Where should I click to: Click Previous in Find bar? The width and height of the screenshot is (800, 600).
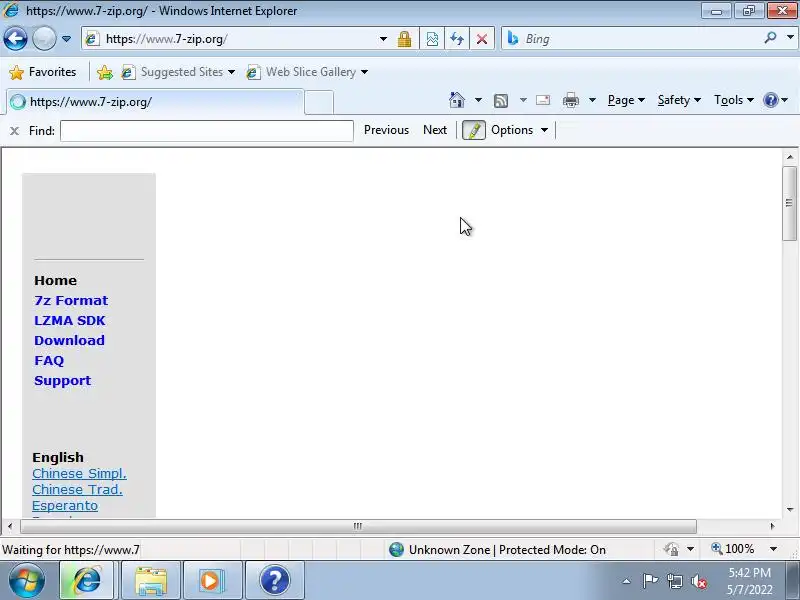(x=386, y=130)
